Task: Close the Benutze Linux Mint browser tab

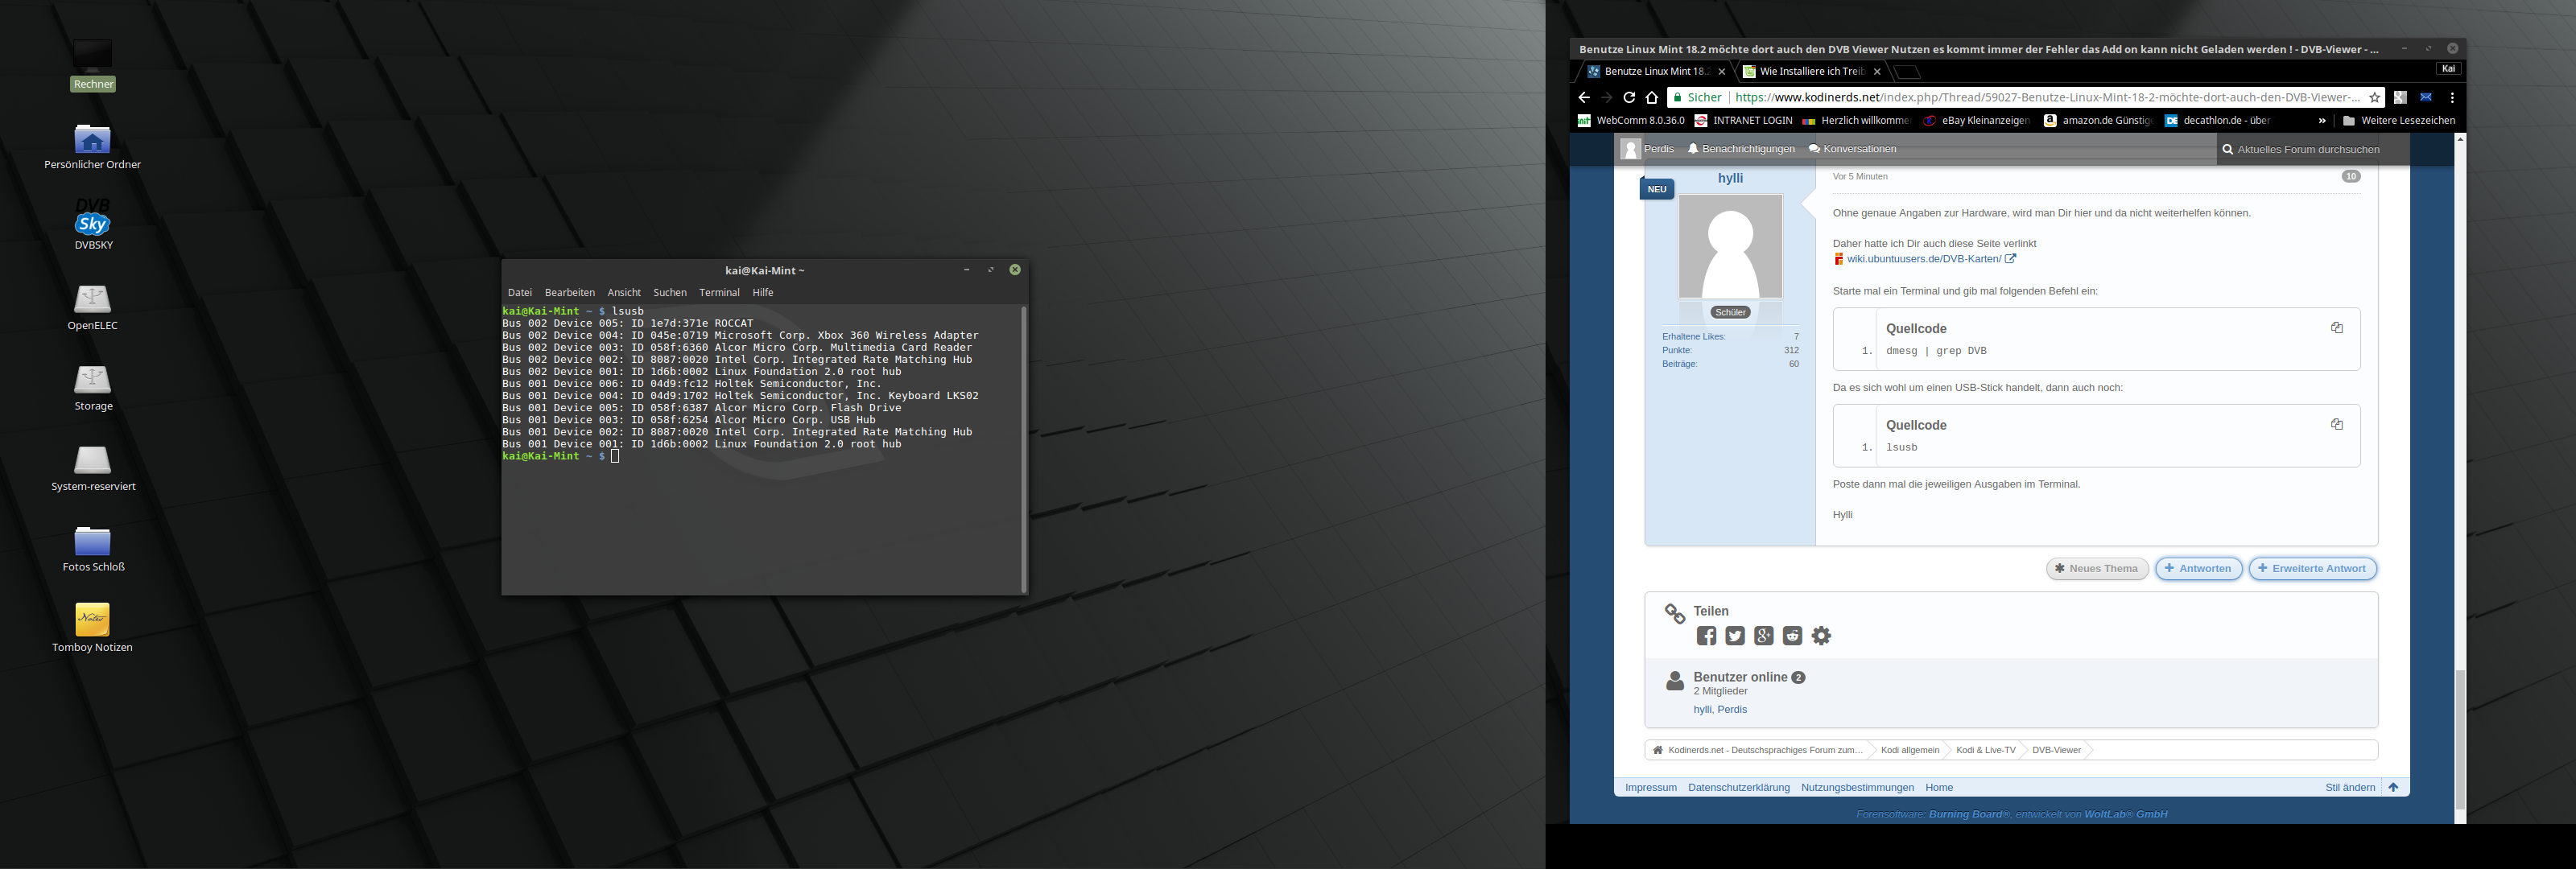Action: click(1721, 71)
